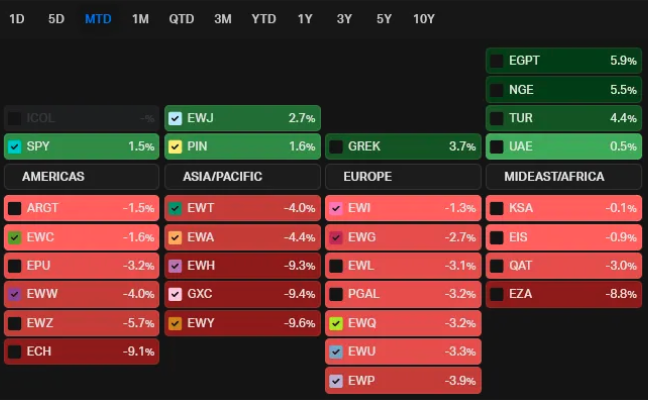Toggle the EWW purple checkbox
The image size is (648, 400).
(14, 295)
